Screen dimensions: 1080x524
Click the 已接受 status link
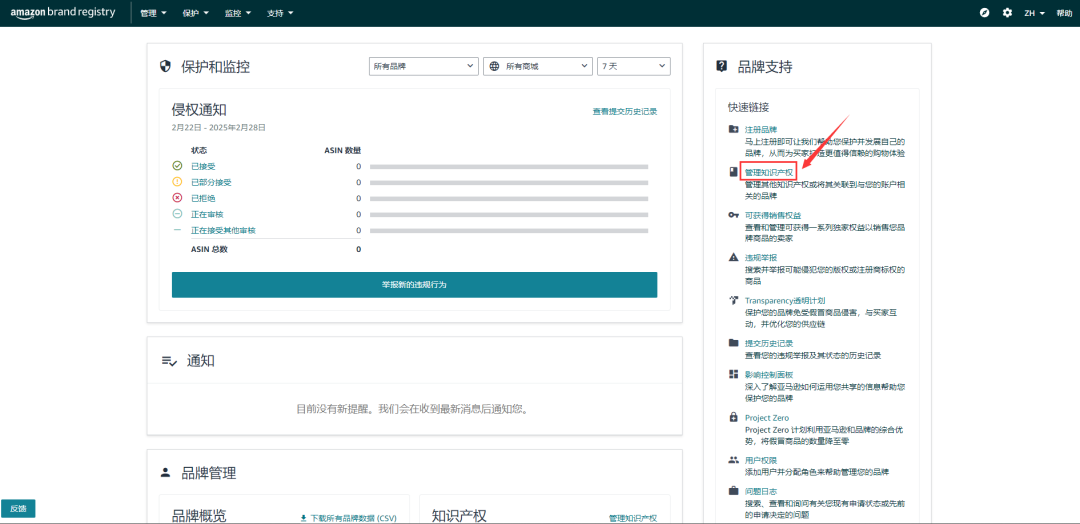tap(203, 166)
